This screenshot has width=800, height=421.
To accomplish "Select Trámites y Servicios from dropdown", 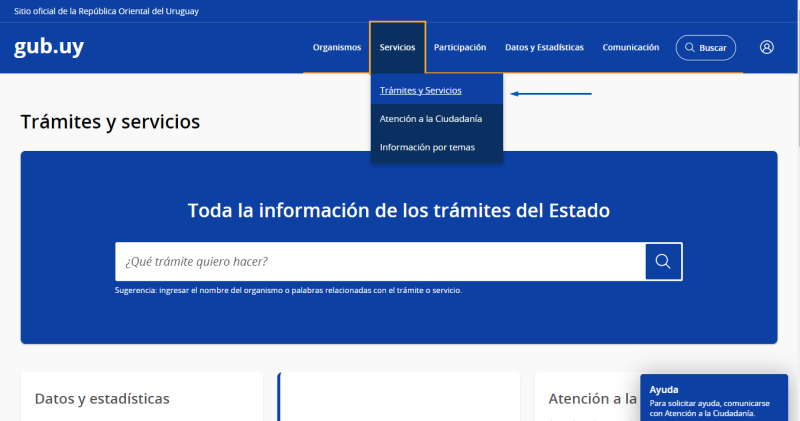I will [x=420, y=90].
